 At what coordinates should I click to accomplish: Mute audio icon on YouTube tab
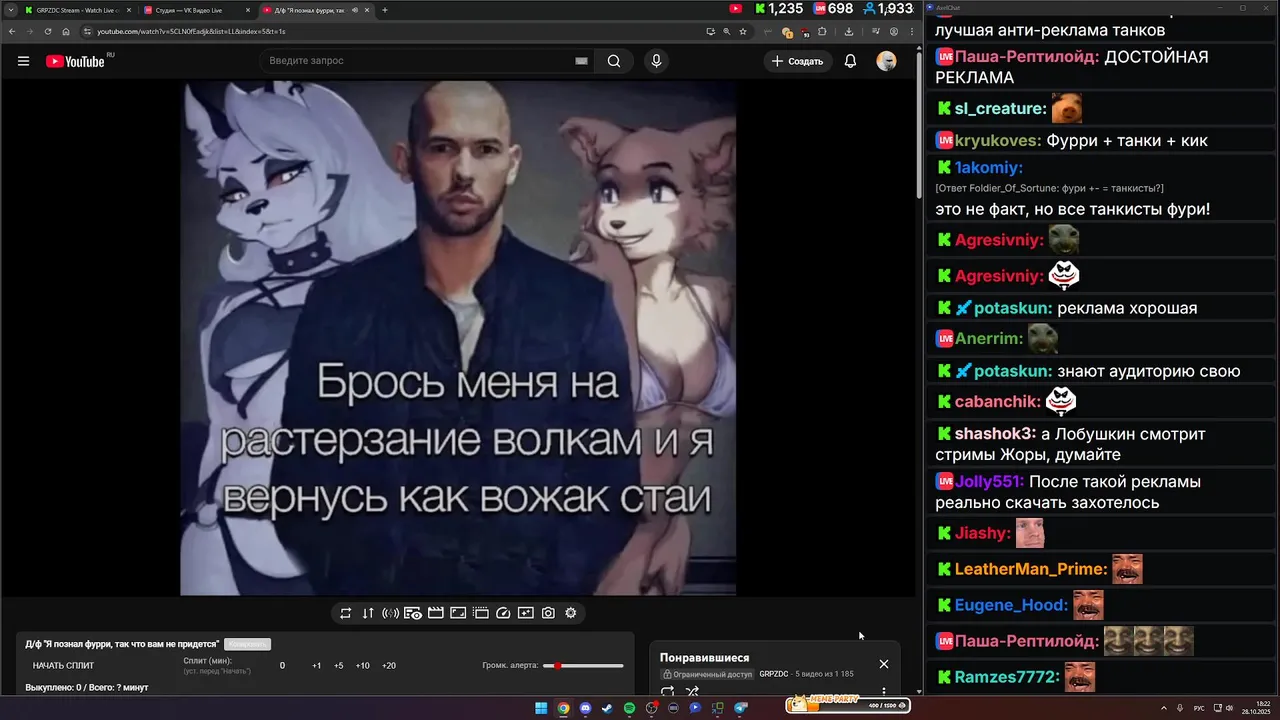[355, 10]
